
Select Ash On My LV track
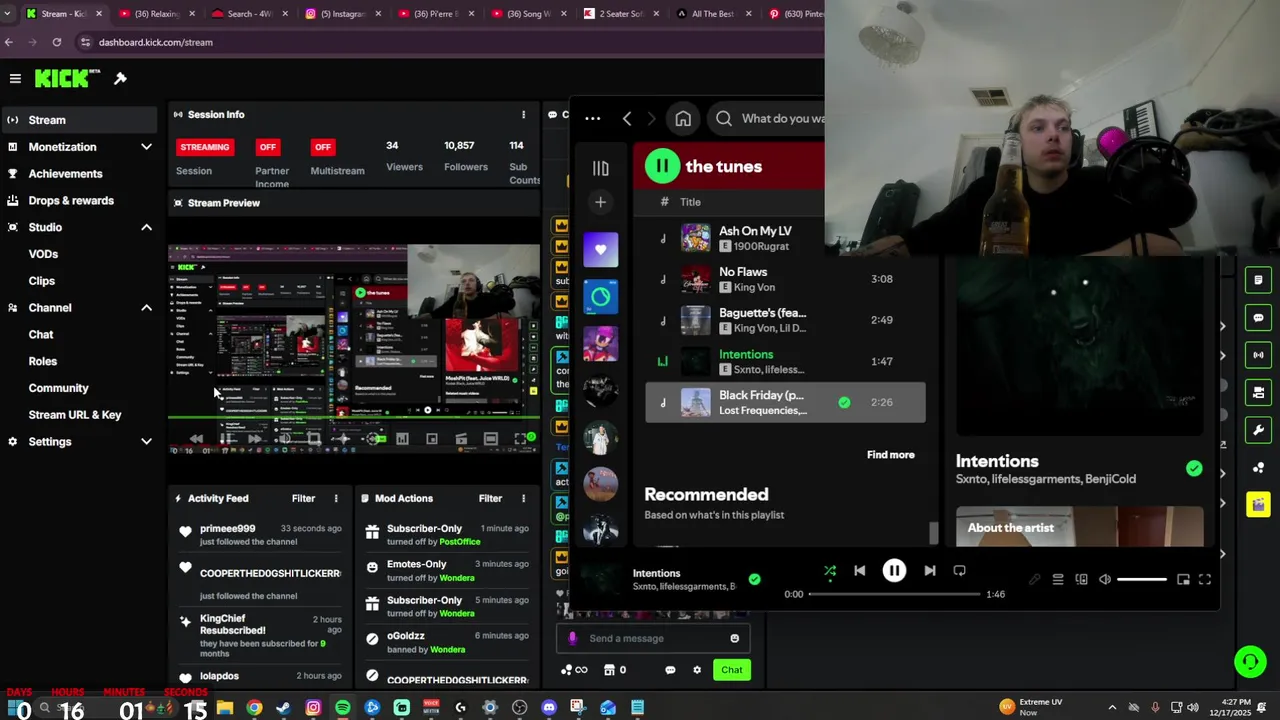pyautogui.click(x=785, y=238)
